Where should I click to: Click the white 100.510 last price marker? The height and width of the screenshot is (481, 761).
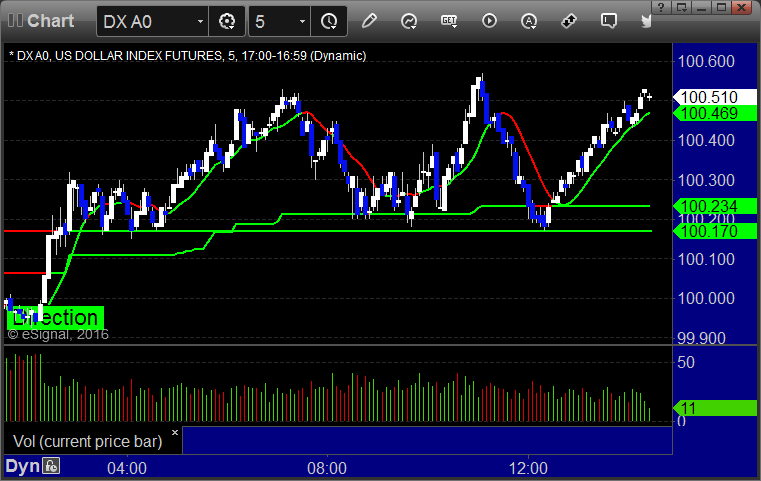714,97
